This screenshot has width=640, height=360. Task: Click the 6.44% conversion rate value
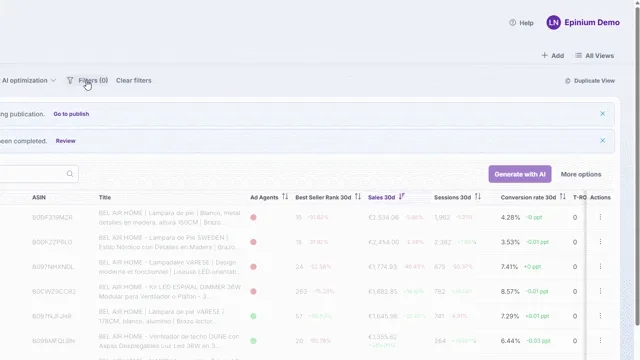click(510, 341)
